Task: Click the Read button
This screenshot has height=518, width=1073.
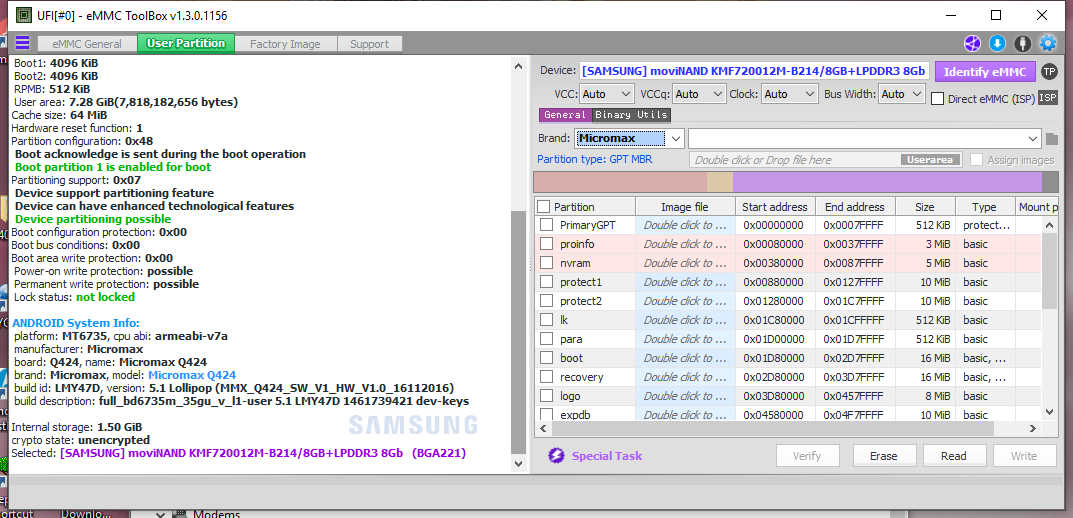Action: click(x=954, y=456)
